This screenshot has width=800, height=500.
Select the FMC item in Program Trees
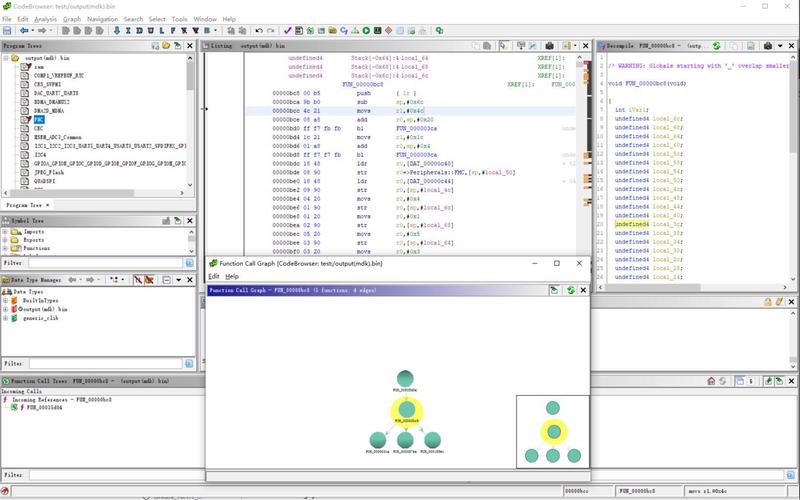[39, 118]
